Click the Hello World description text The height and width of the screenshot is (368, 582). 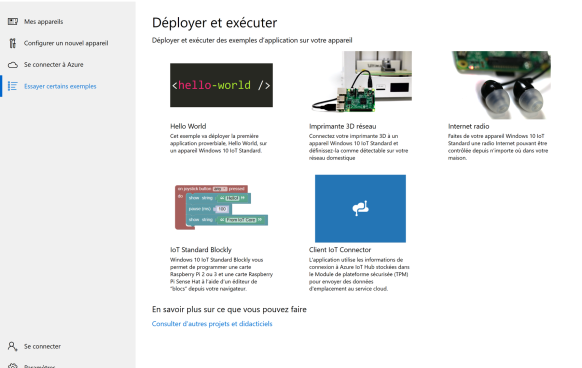pyautogui.click(x=218, y=143)
